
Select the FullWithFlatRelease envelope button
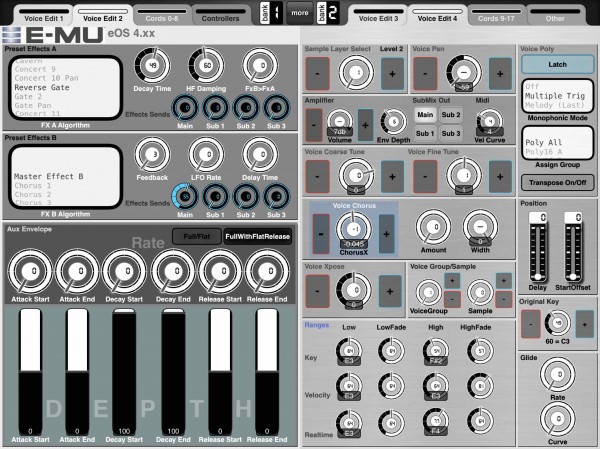pyautogui.click(x=258, y=237)
